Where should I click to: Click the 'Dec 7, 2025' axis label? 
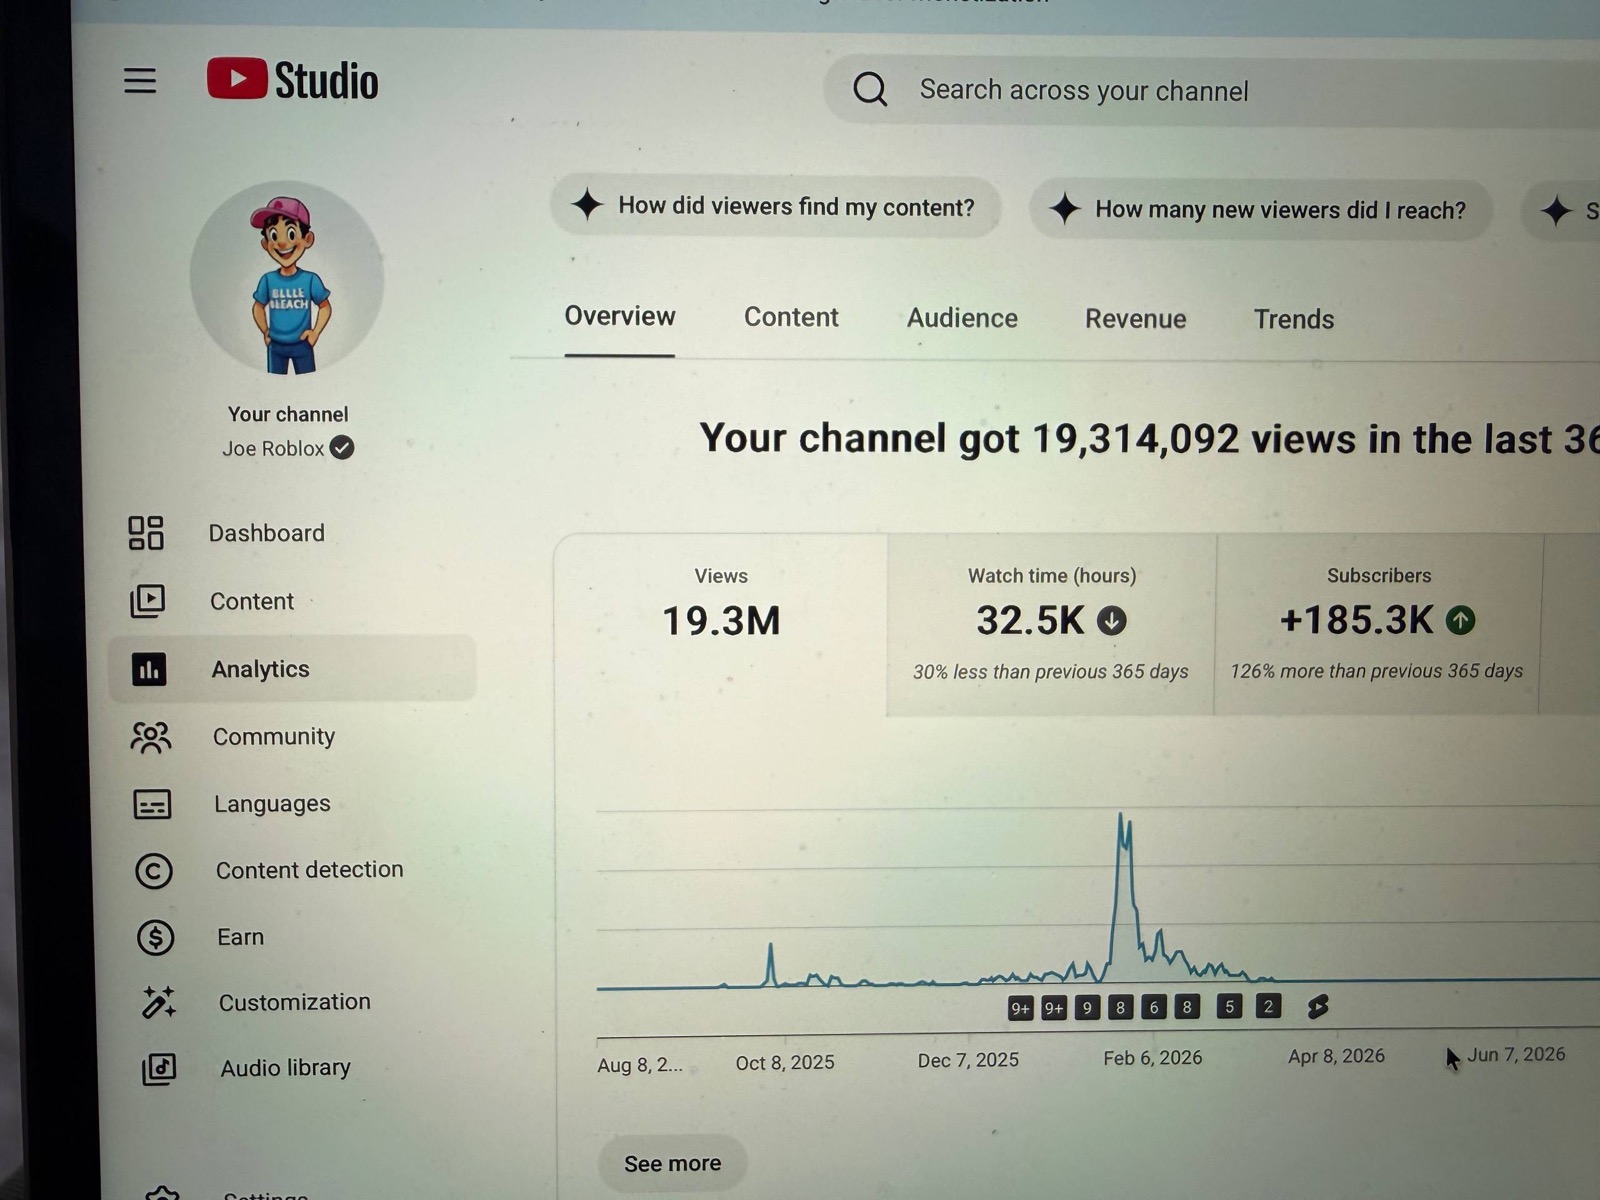[x=968, y=1060]
